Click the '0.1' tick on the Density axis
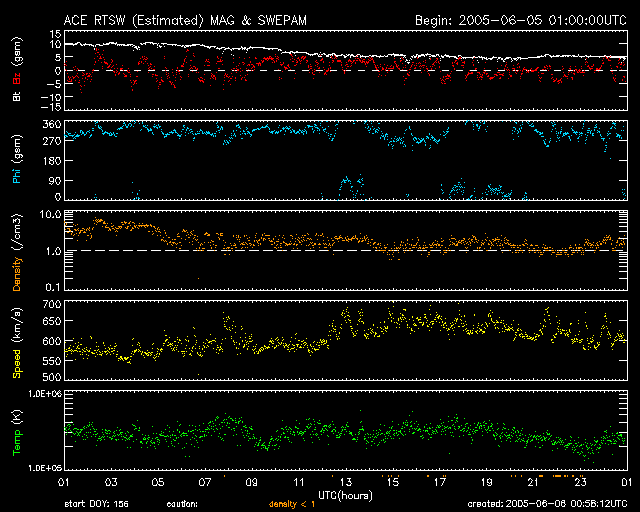Viewport: 640px width, 512px height. click(53, 287)
